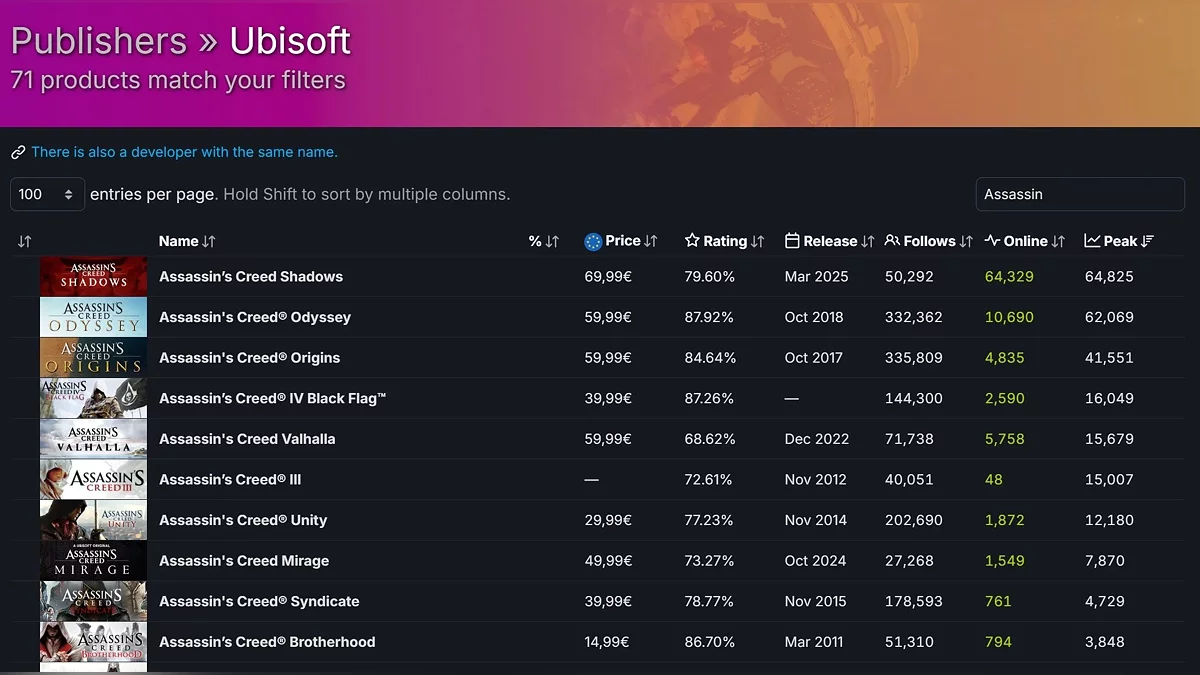The image size is (1200, 675).
Task: Click the chain link icon beside developer notice
Action: (x=18, y=153)
